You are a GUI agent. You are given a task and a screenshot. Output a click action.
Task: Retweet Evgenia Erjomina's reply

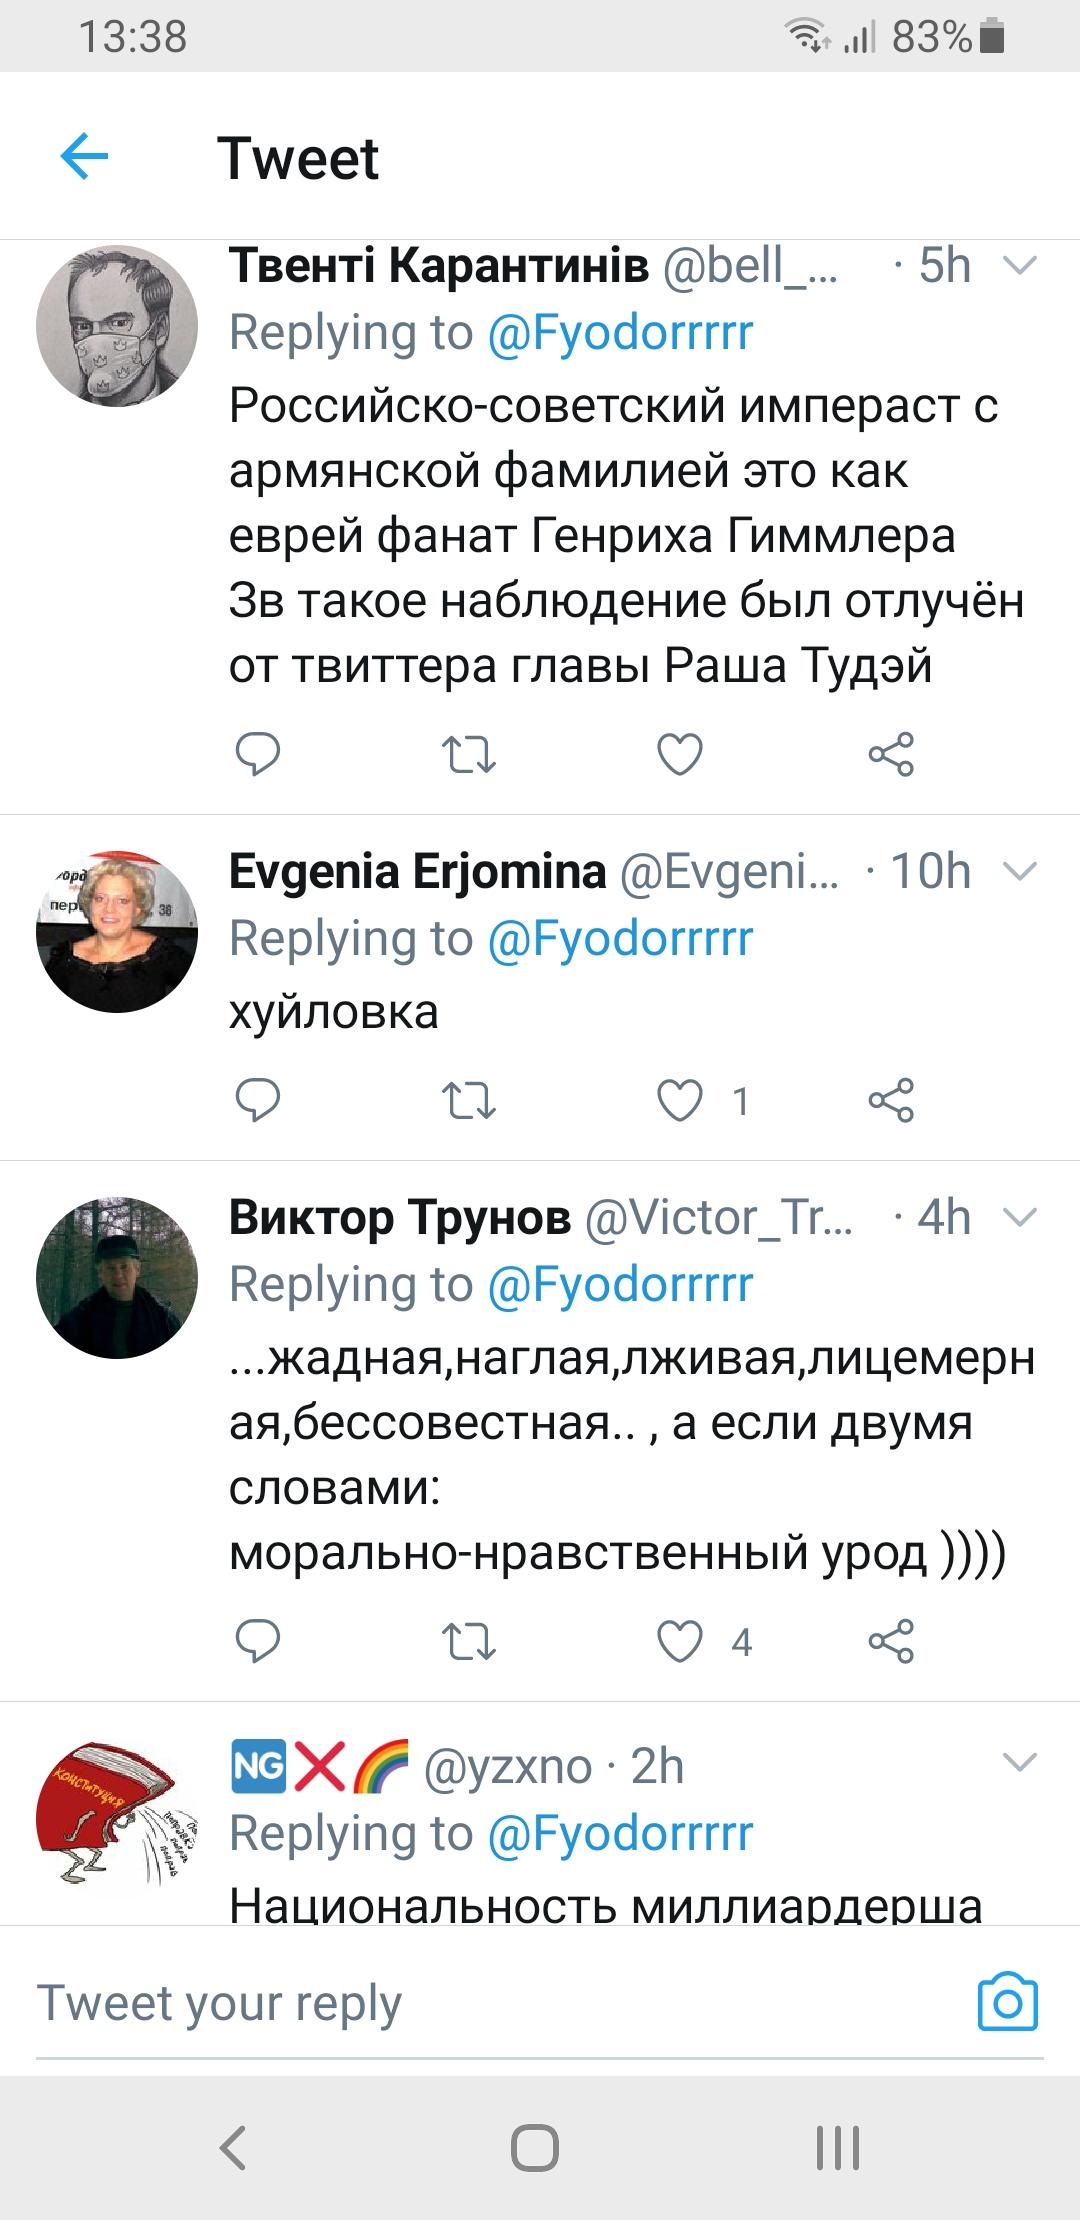[468, 1101]
